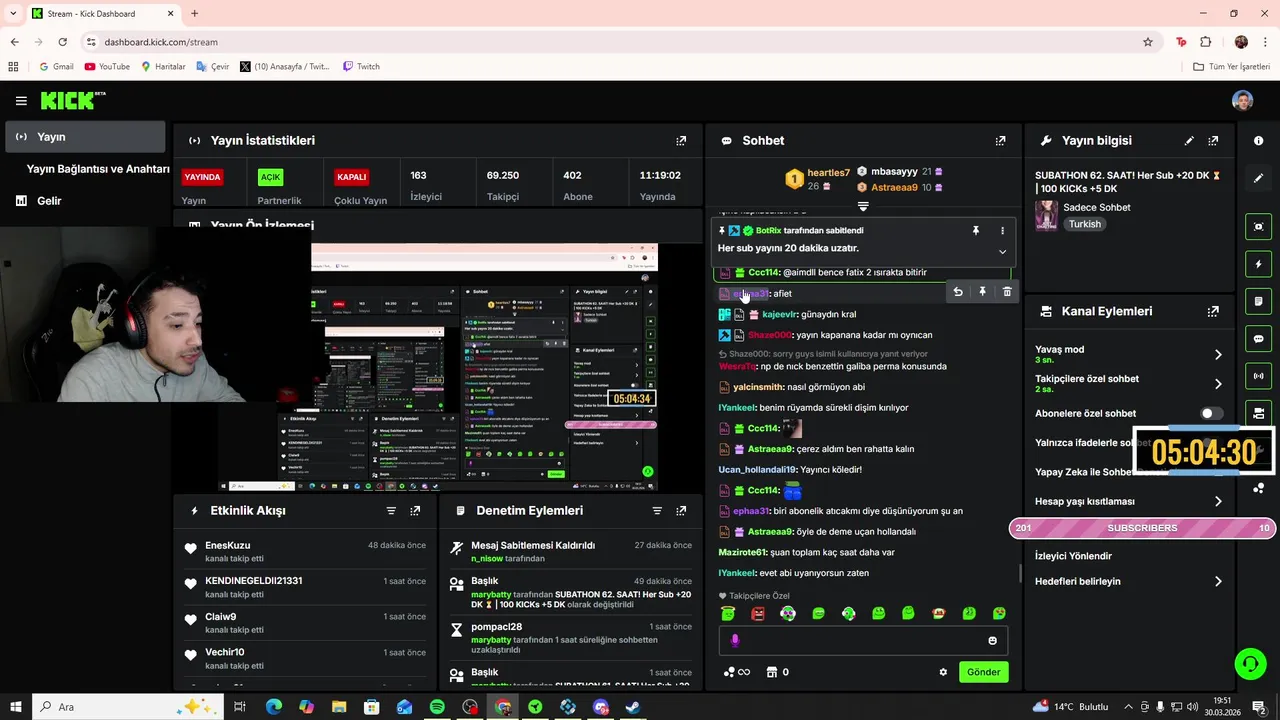Viewport: 1280px width, 720px height.
Task: Open the emoji picker in chat input
Action: (992, 641)
